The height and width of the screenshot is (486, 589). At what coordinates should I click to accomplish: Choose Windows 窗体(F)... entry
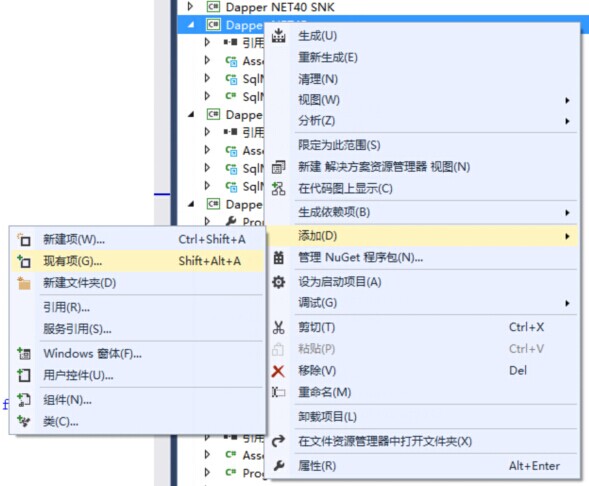(137, 353)
